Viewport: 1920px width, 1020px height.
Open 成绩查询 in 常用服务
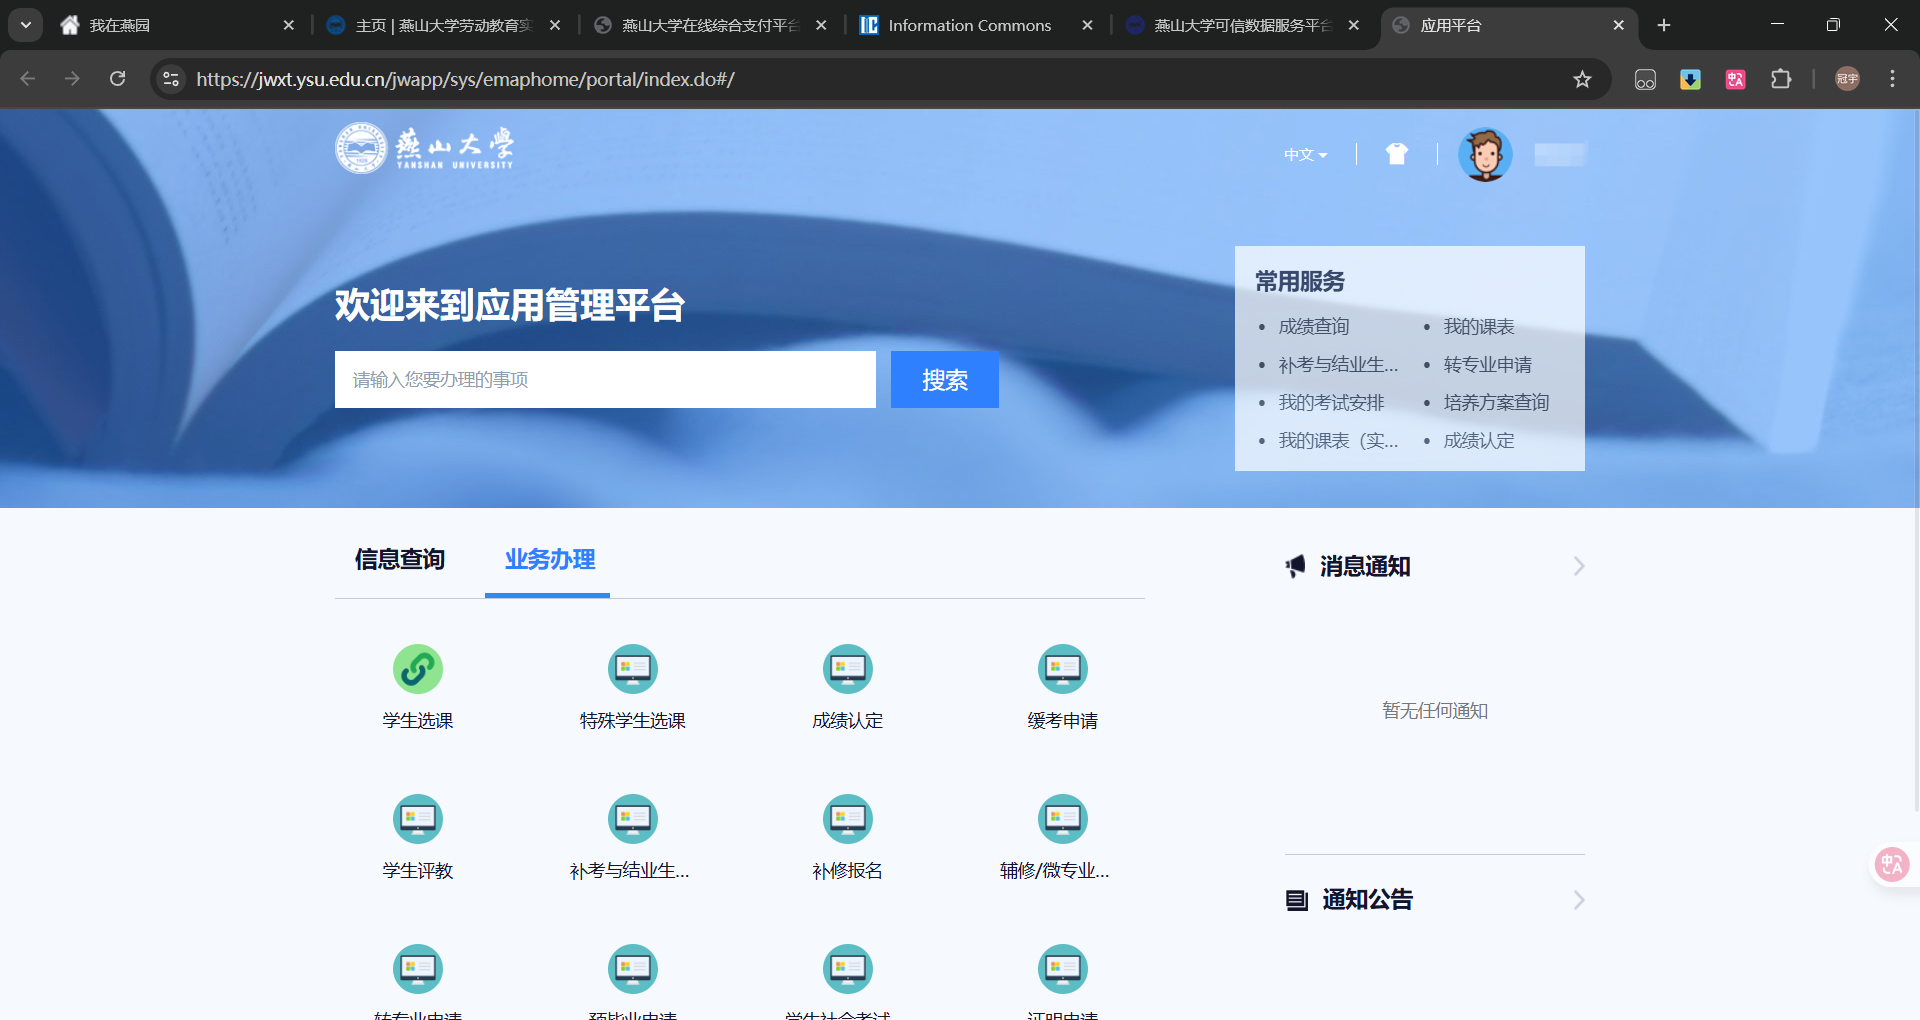1313,326
